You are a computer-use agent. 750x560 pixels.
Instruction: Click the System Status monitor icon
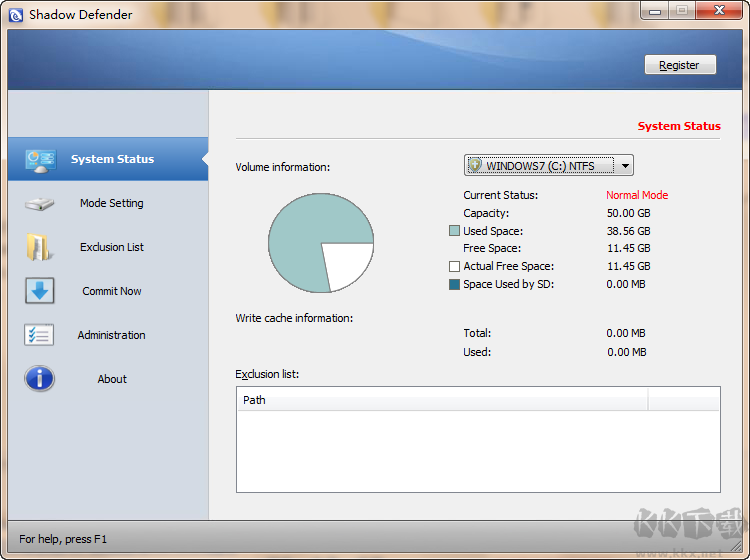40,159
